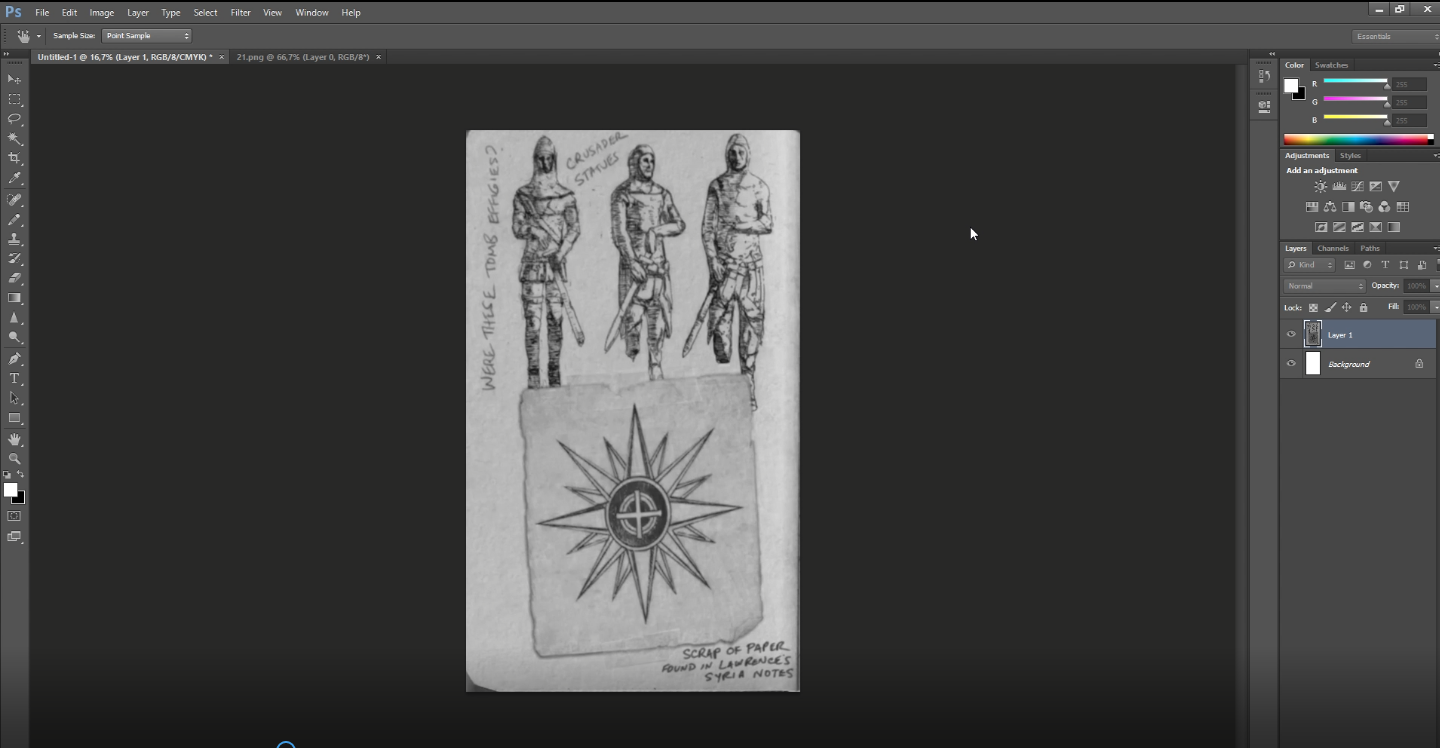Select the Clone Stamp tool
Image resolution: width=1440 pixels, height=748 pixels.
(14, 238)
